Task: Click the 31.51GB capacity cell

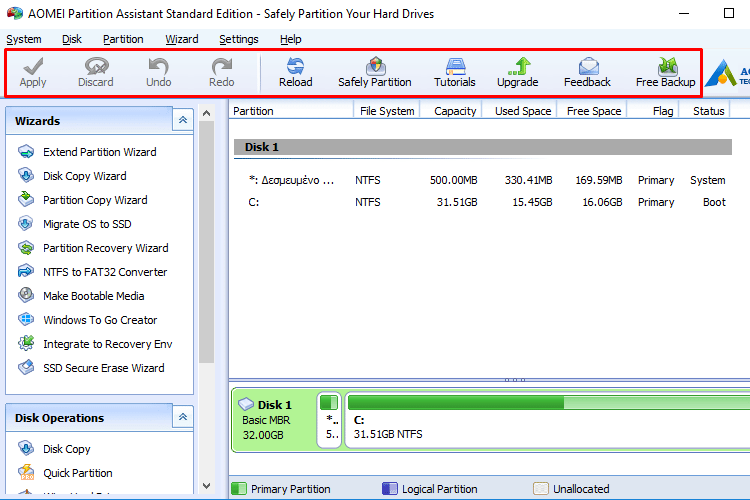Action: [x=457, y=202]
